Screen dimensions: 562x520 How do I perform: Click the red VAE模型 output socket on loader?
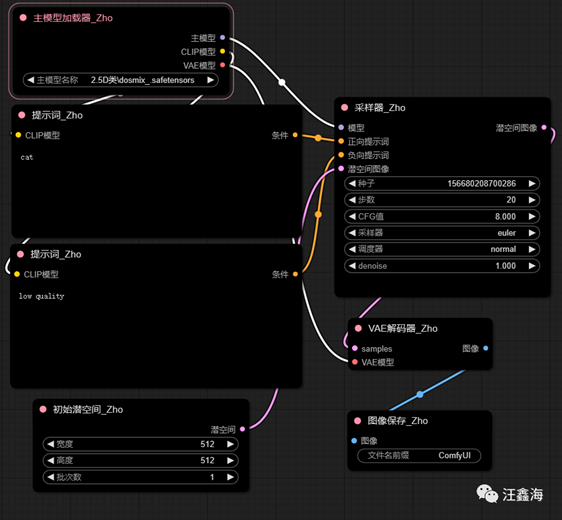pyautogui.click(x=223, y=65)
